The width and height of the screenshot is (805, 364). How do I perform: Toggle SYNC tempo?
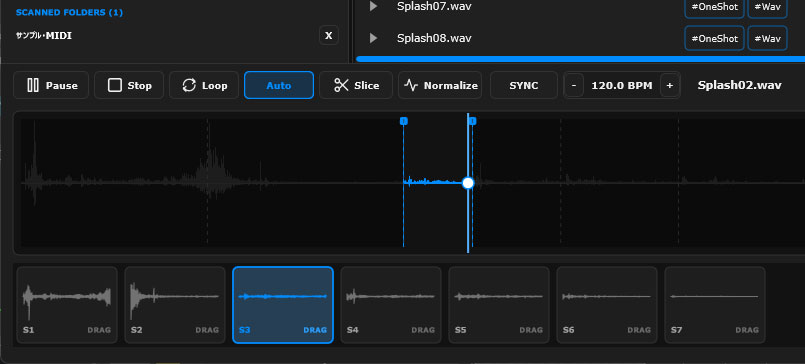pyautogui.click(x=524, y=85)
